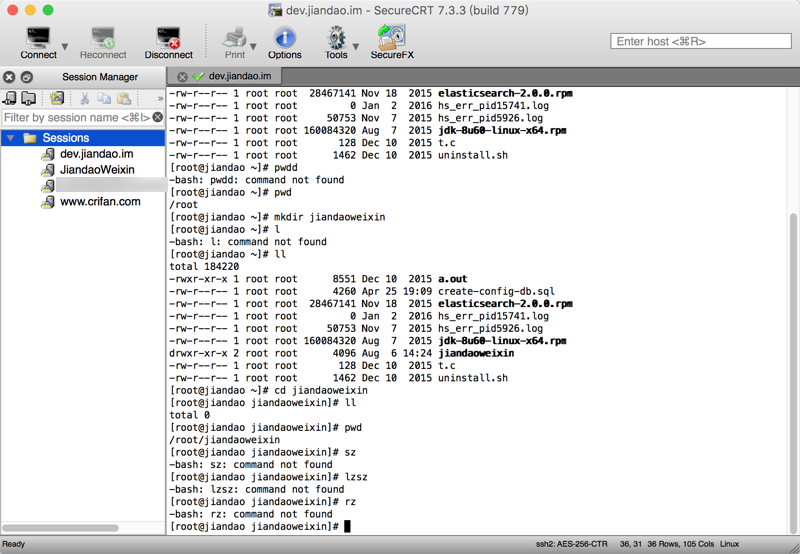Image resolution: width=800 pixels, height=554 pixels.
Task: Undock the Session Manager panel
Action: [x=27, y=77]
